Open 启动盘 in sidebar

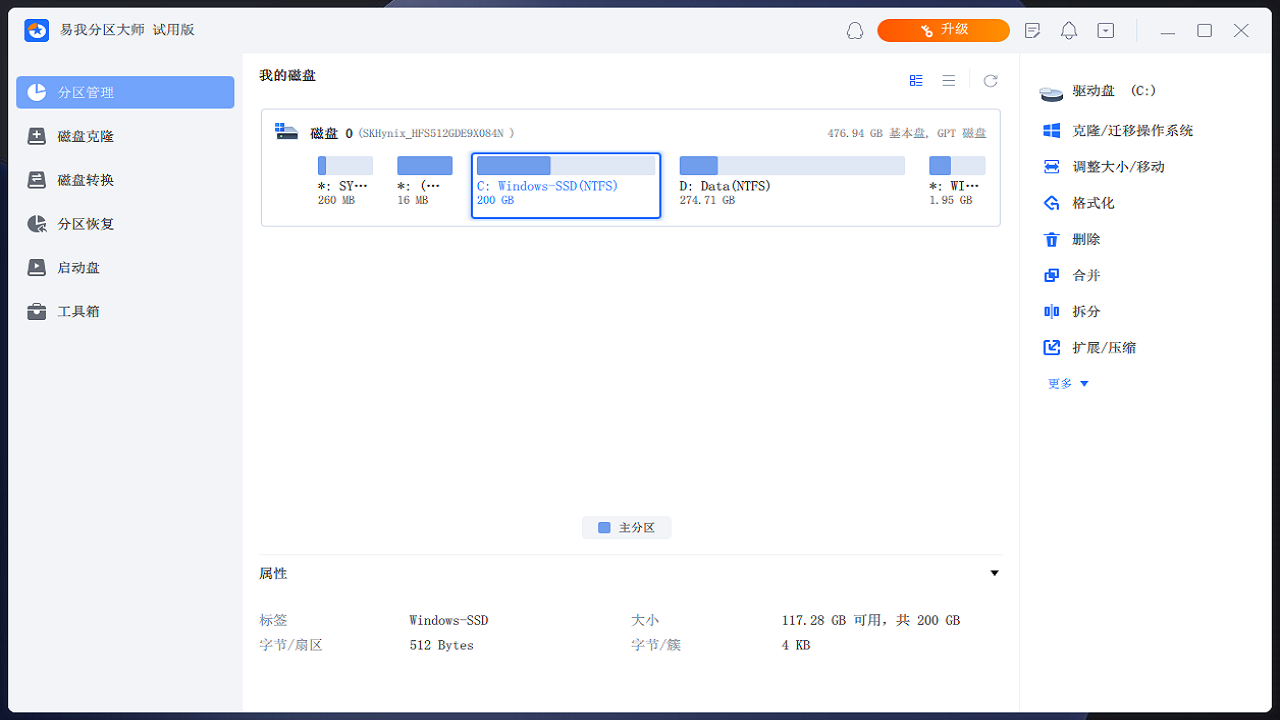125,268
